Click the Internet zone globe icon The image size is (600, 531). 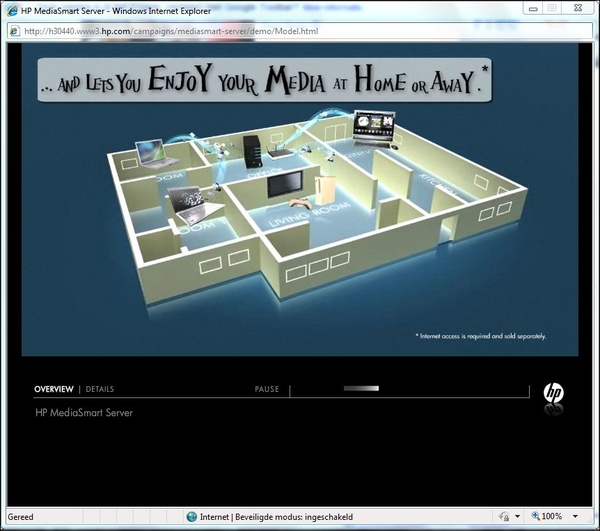[191, 516]
